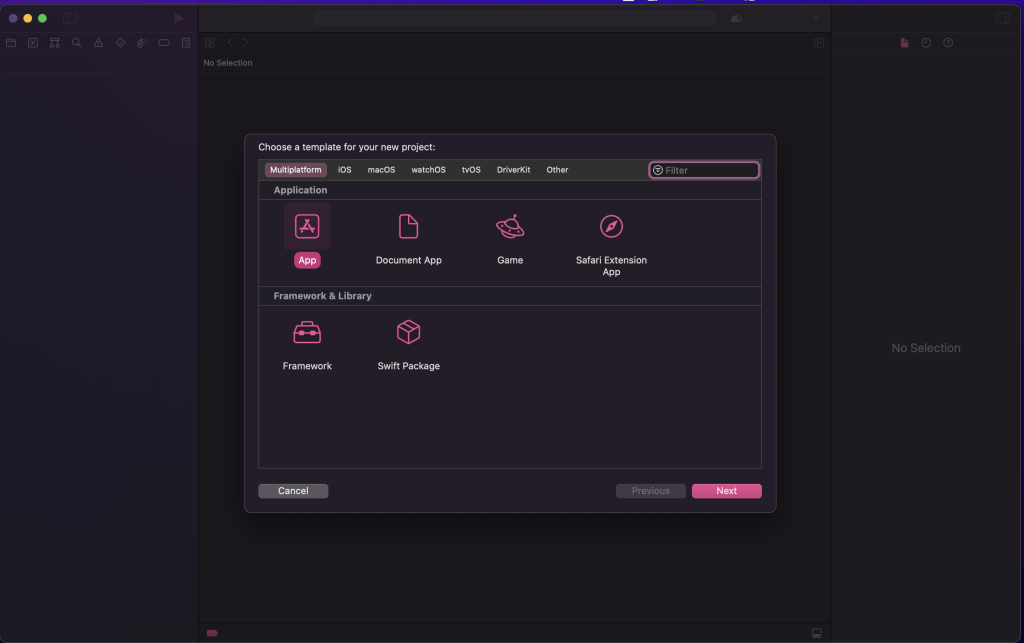Select the Framework template icon
The width and height of the screenshot is (1024, 643).
point(307,332)
